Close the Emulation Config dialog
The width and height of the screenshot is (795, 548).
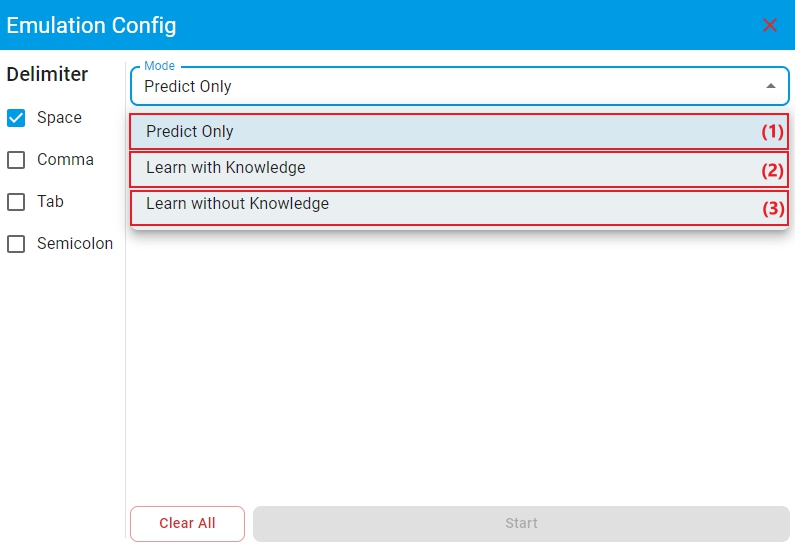pyautogui.click(x=769, y=25)
